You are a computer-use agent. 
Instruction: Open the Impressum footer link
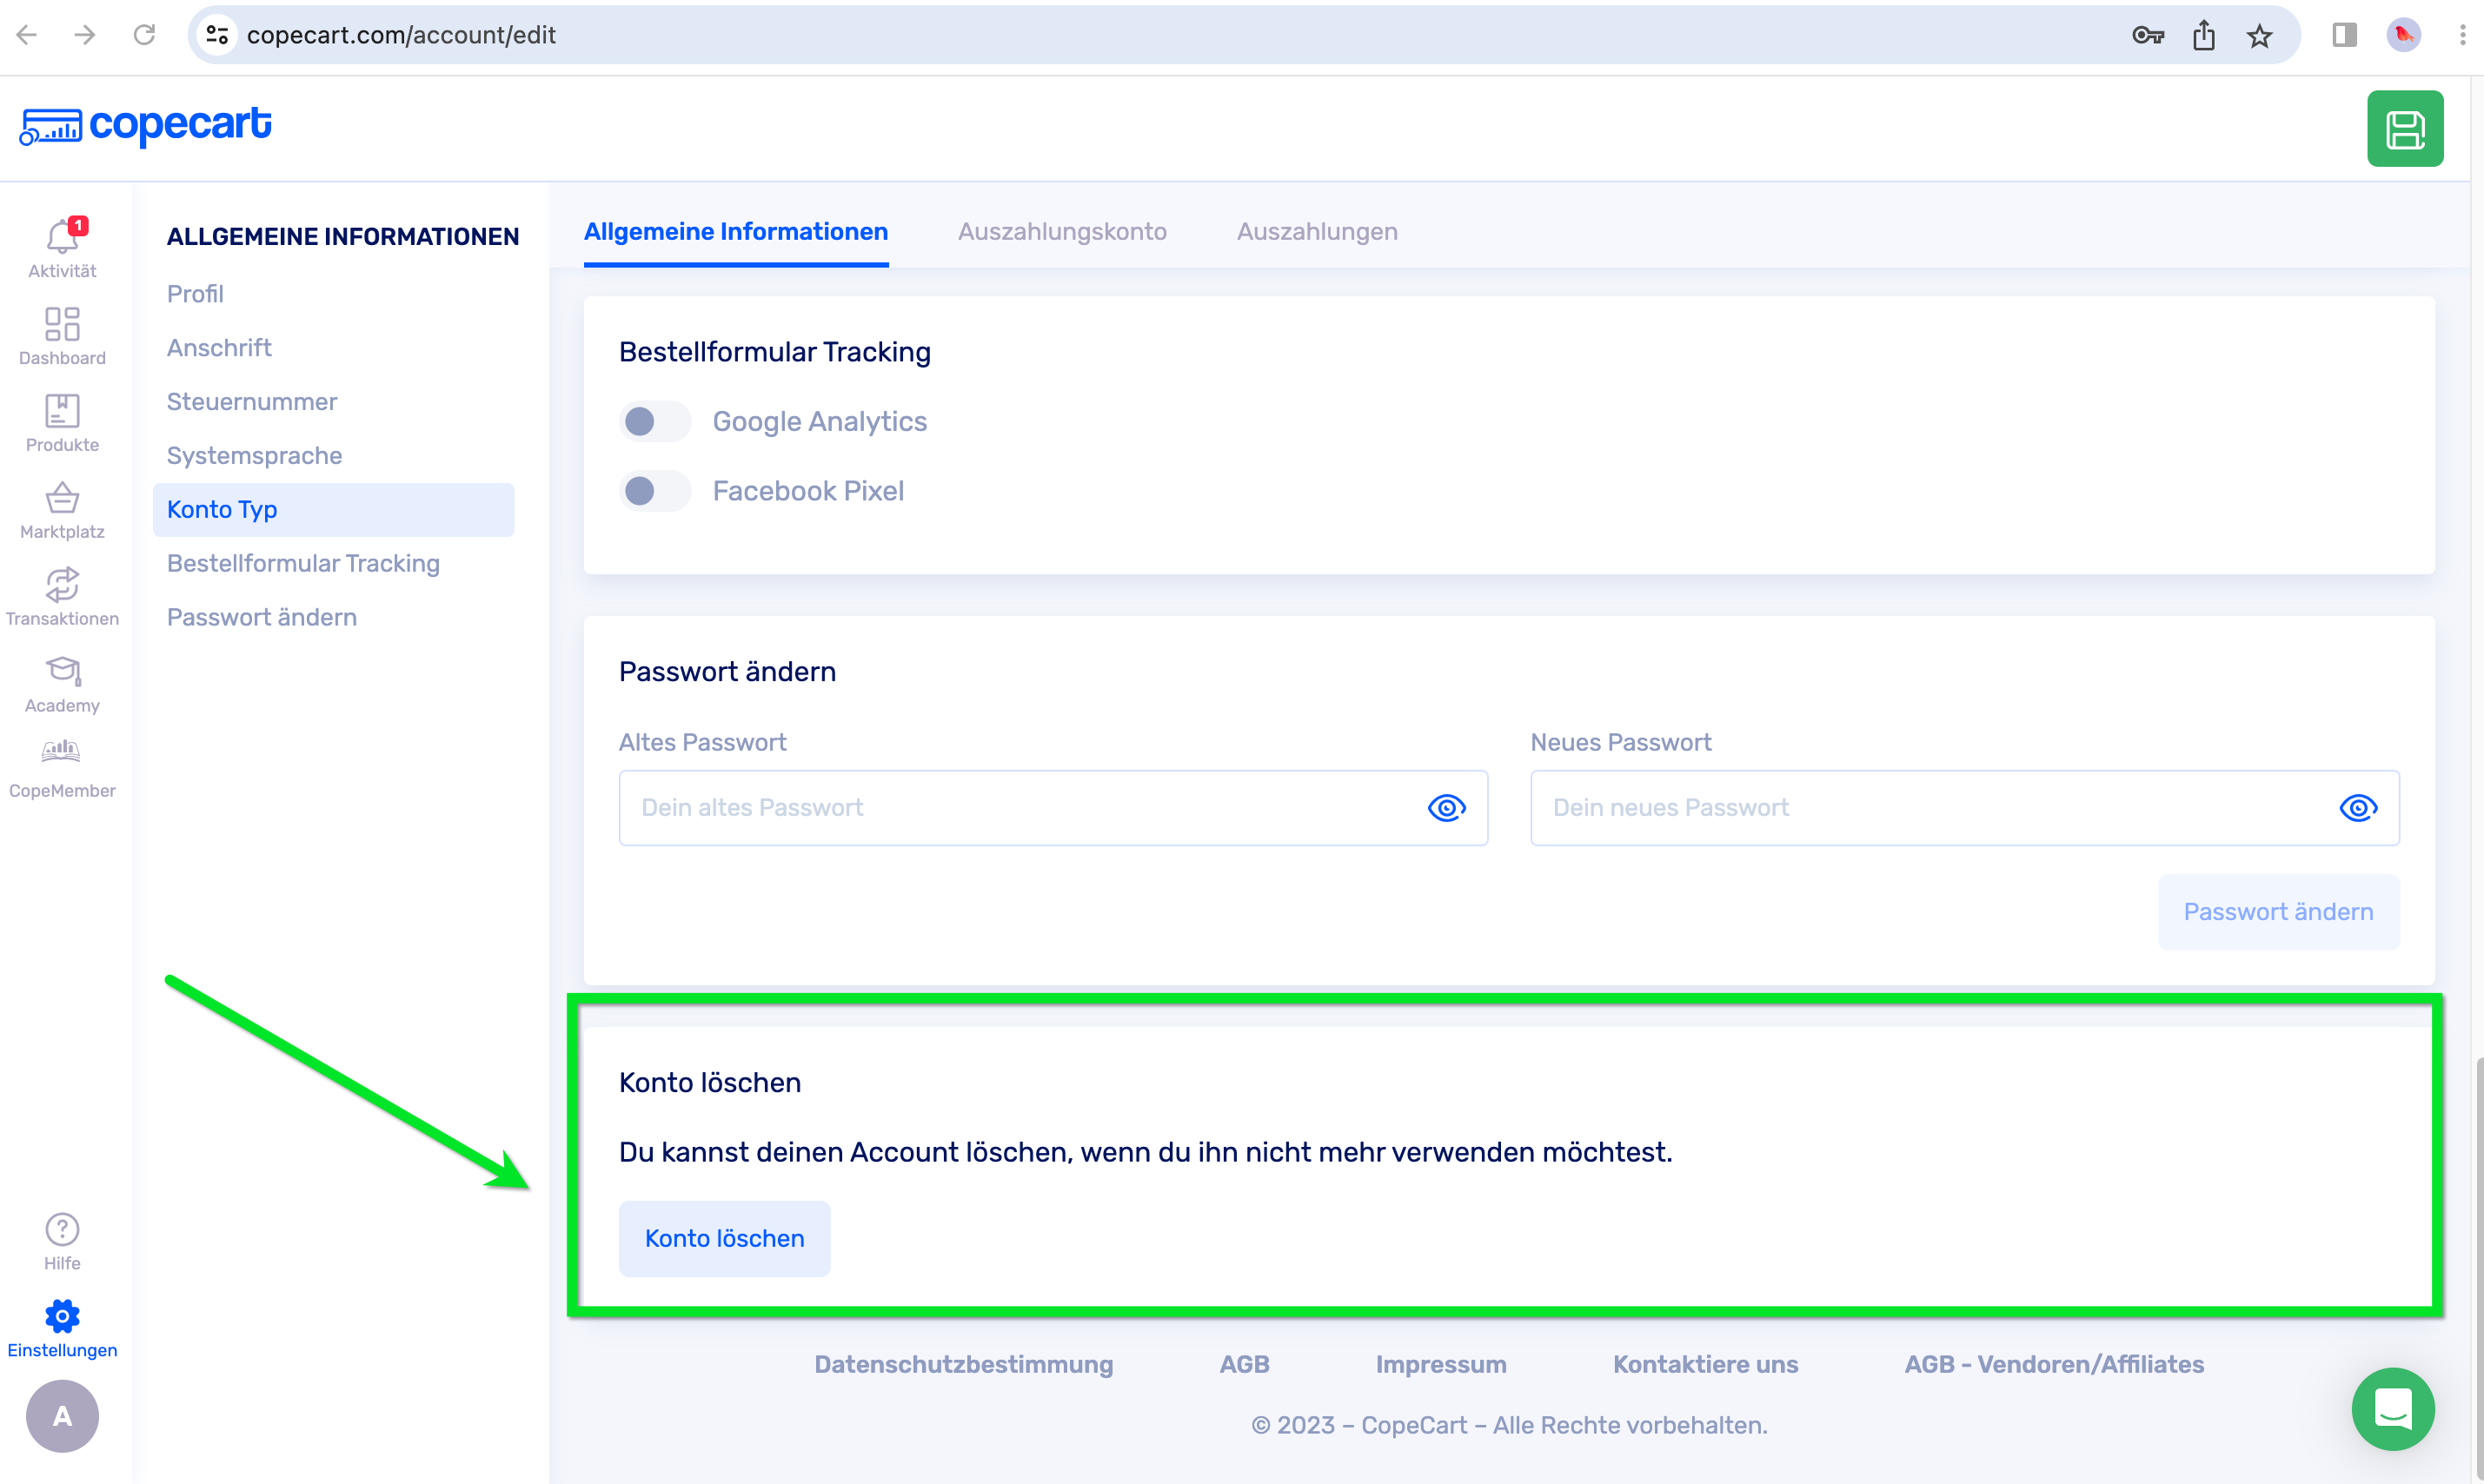(x=1440, y=1364)
